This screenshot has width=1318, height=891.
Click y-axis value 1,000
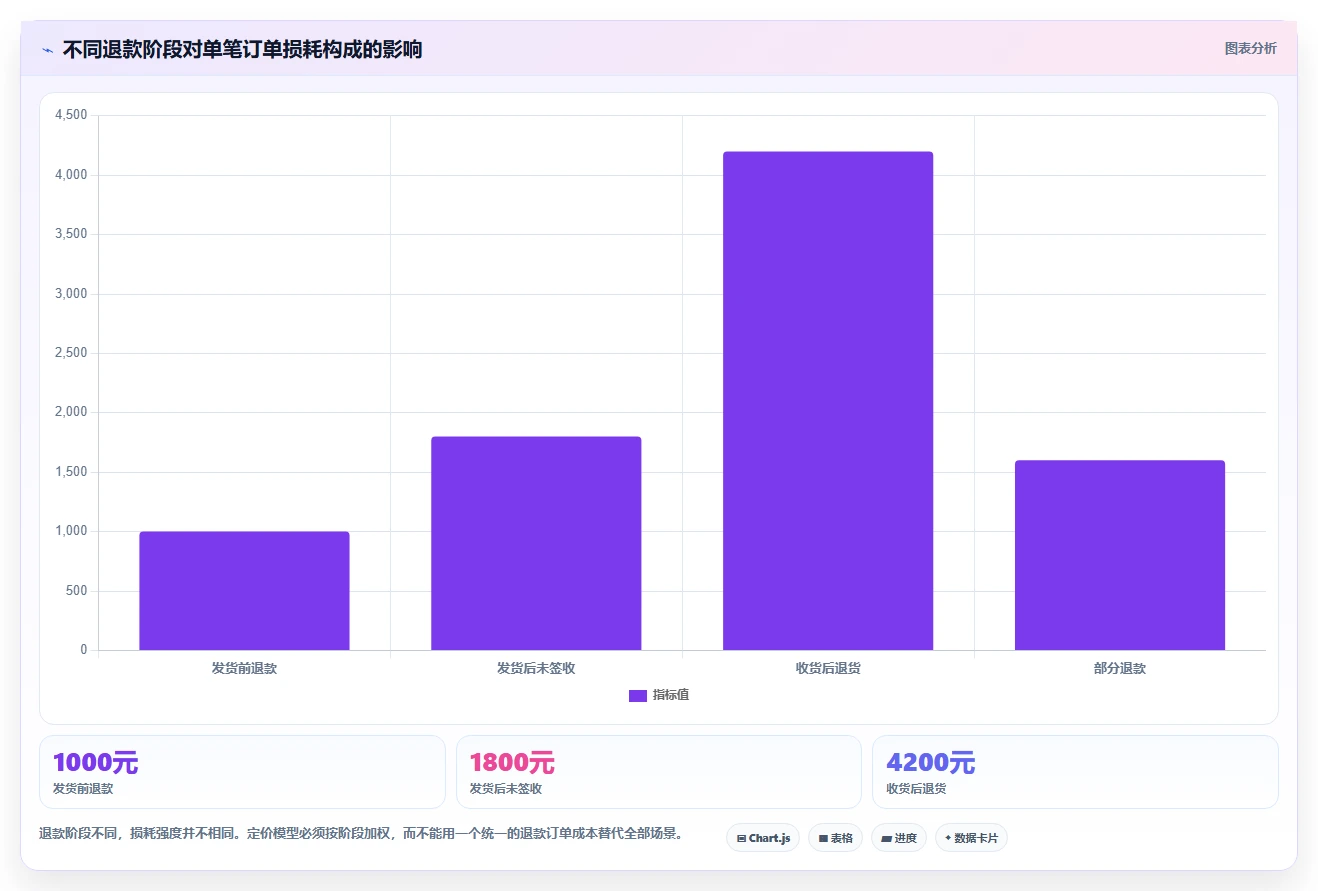[x=71, y=531]
